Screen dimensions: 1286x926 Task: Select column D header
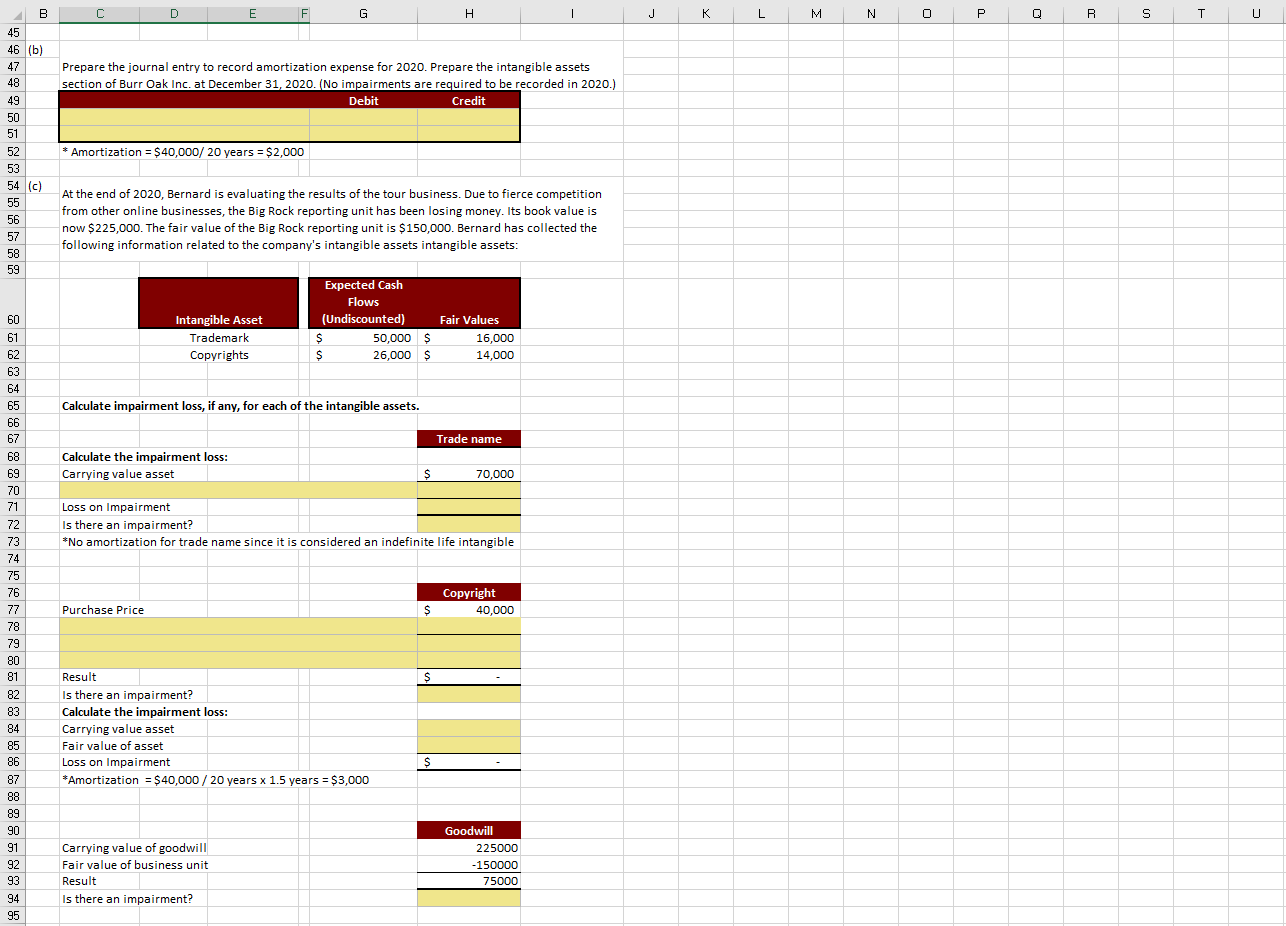pyautogui.click(x=174, y=12)
